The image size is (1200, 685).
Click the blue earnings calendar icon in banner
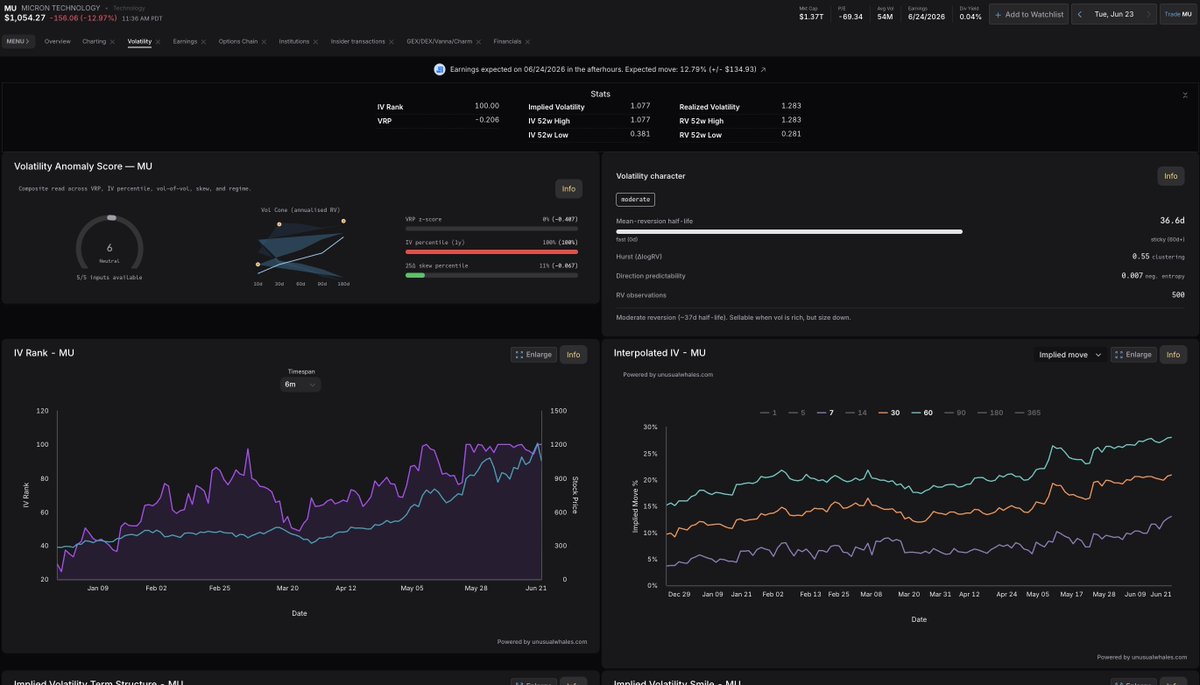(439, 69)
